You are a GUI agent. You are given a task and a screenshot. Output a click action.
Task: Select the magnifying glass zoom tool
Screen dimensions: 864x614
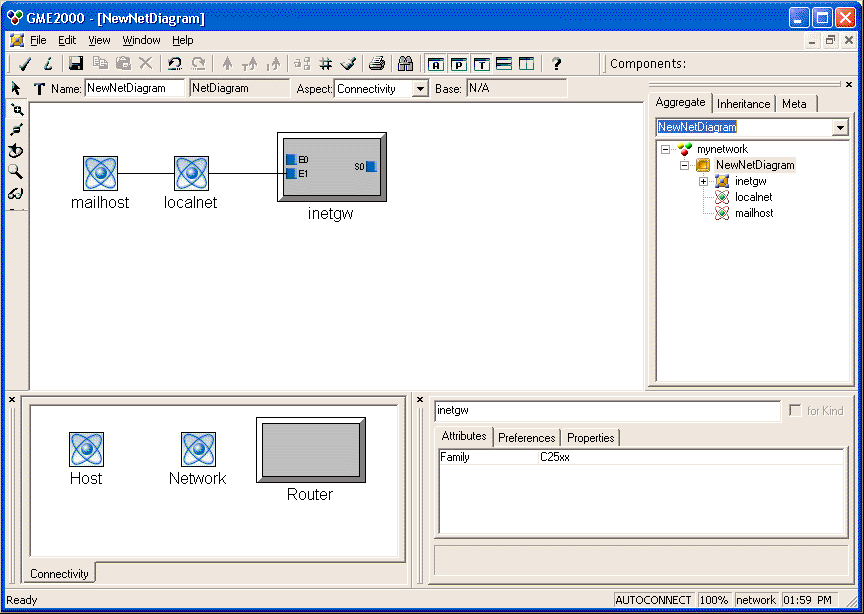(17, 172)
